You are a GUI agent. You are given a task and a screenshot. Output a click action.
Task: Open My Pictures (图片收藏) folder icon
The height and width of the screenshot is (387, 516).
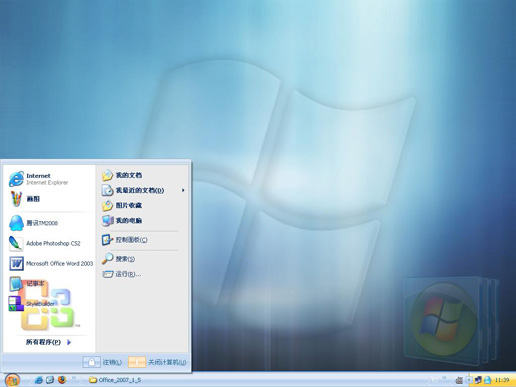pyautogui.click(x=108, y=205)
